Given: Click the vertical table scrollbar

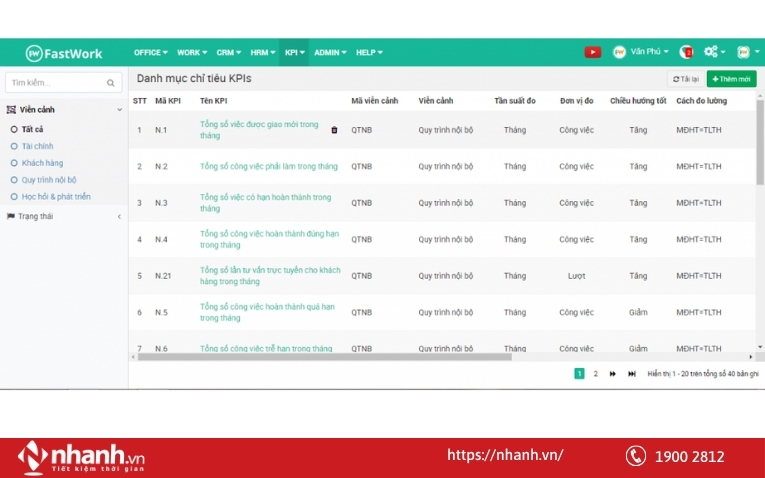Looking at the screenshot, I should click(x=760, y=142).
